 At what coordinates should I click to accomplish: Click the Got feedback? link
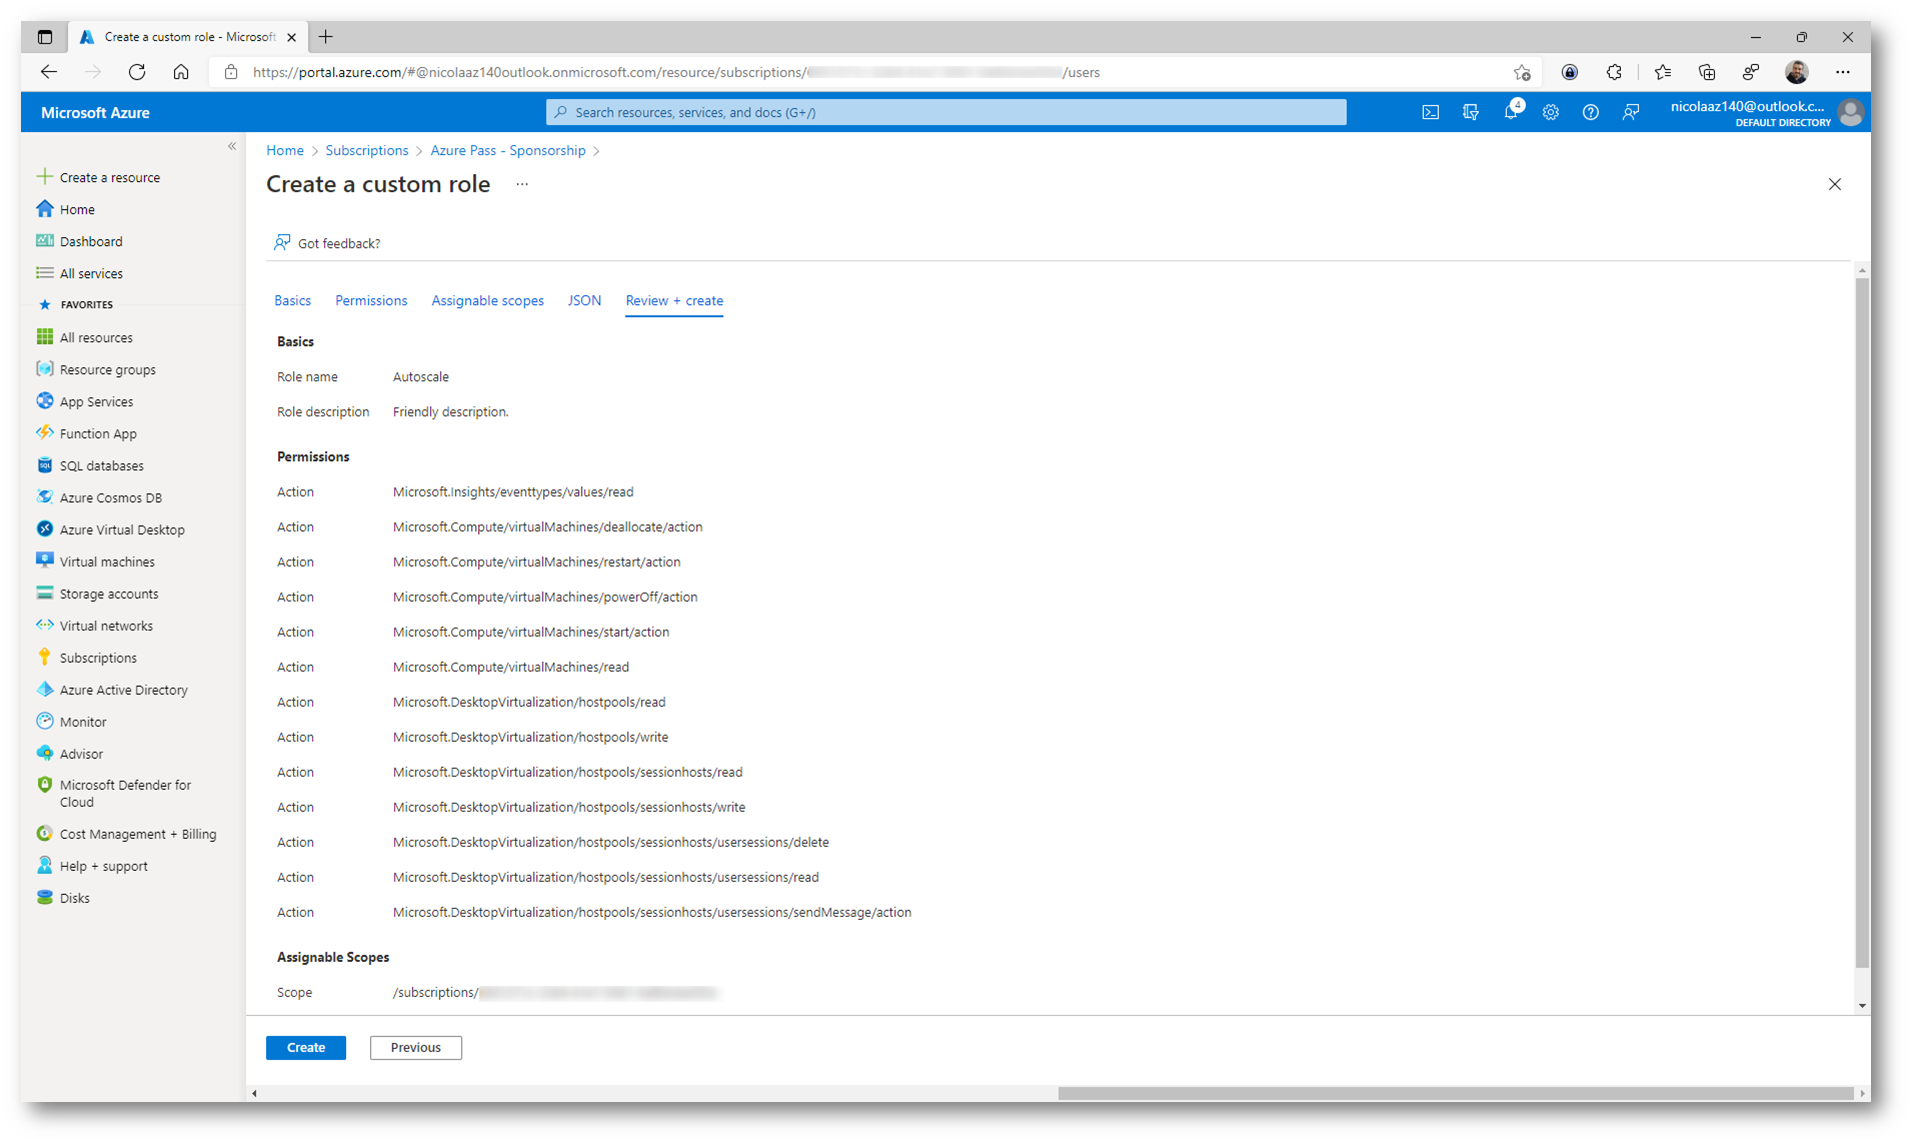pos(327,243)
